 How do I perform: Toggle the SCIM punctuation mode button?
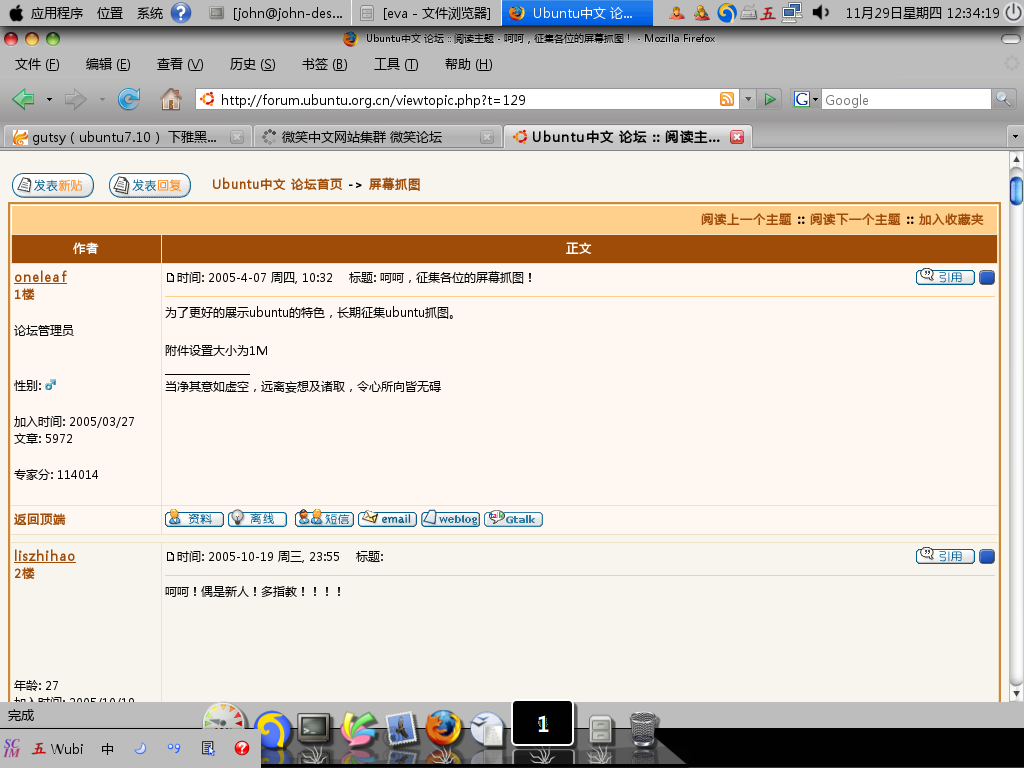coord(174,748)
